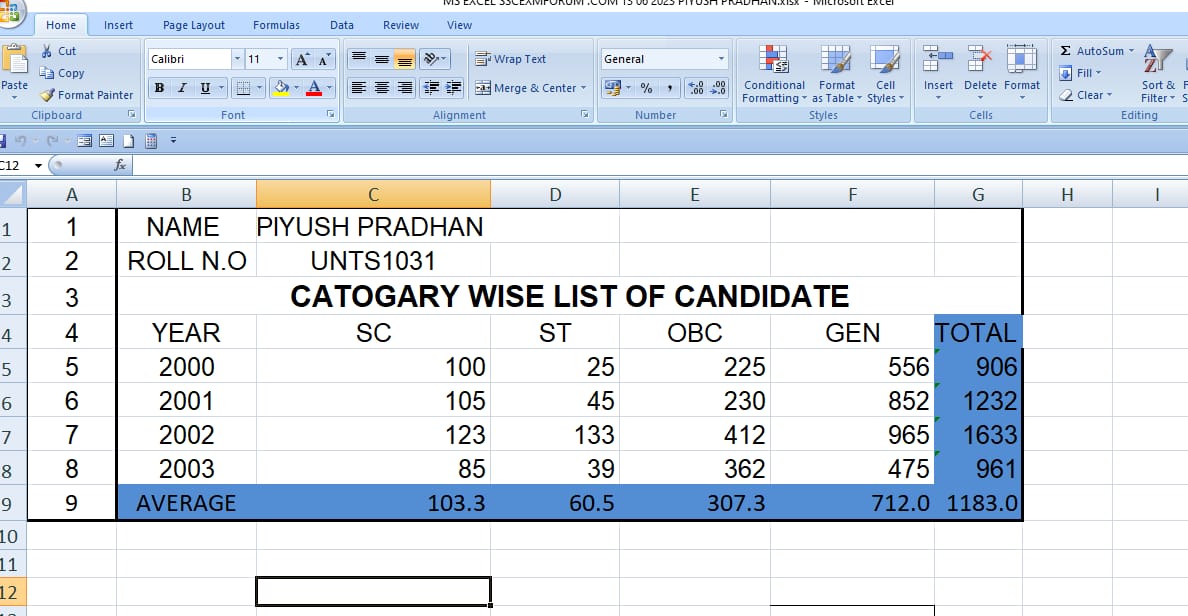This screenshot has height=616, width=1188.
Task: Click the Percent Style icon
Action: pos(646,88)
